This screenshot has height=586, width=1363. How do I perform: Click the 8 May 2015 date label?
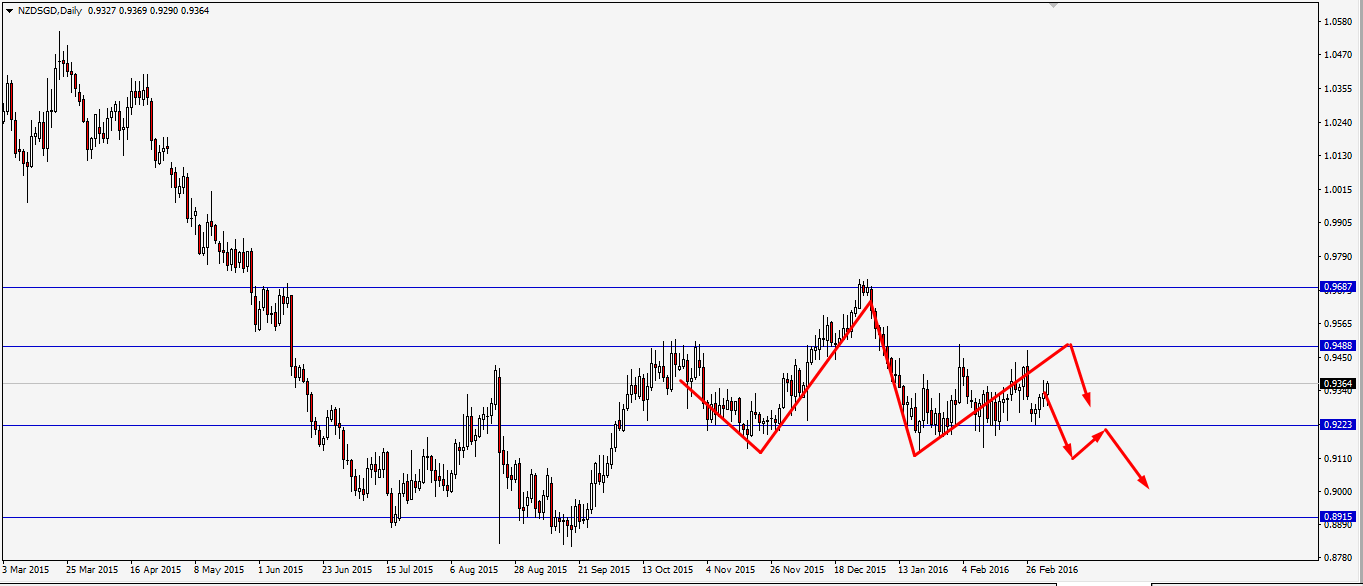pos(219,569)
